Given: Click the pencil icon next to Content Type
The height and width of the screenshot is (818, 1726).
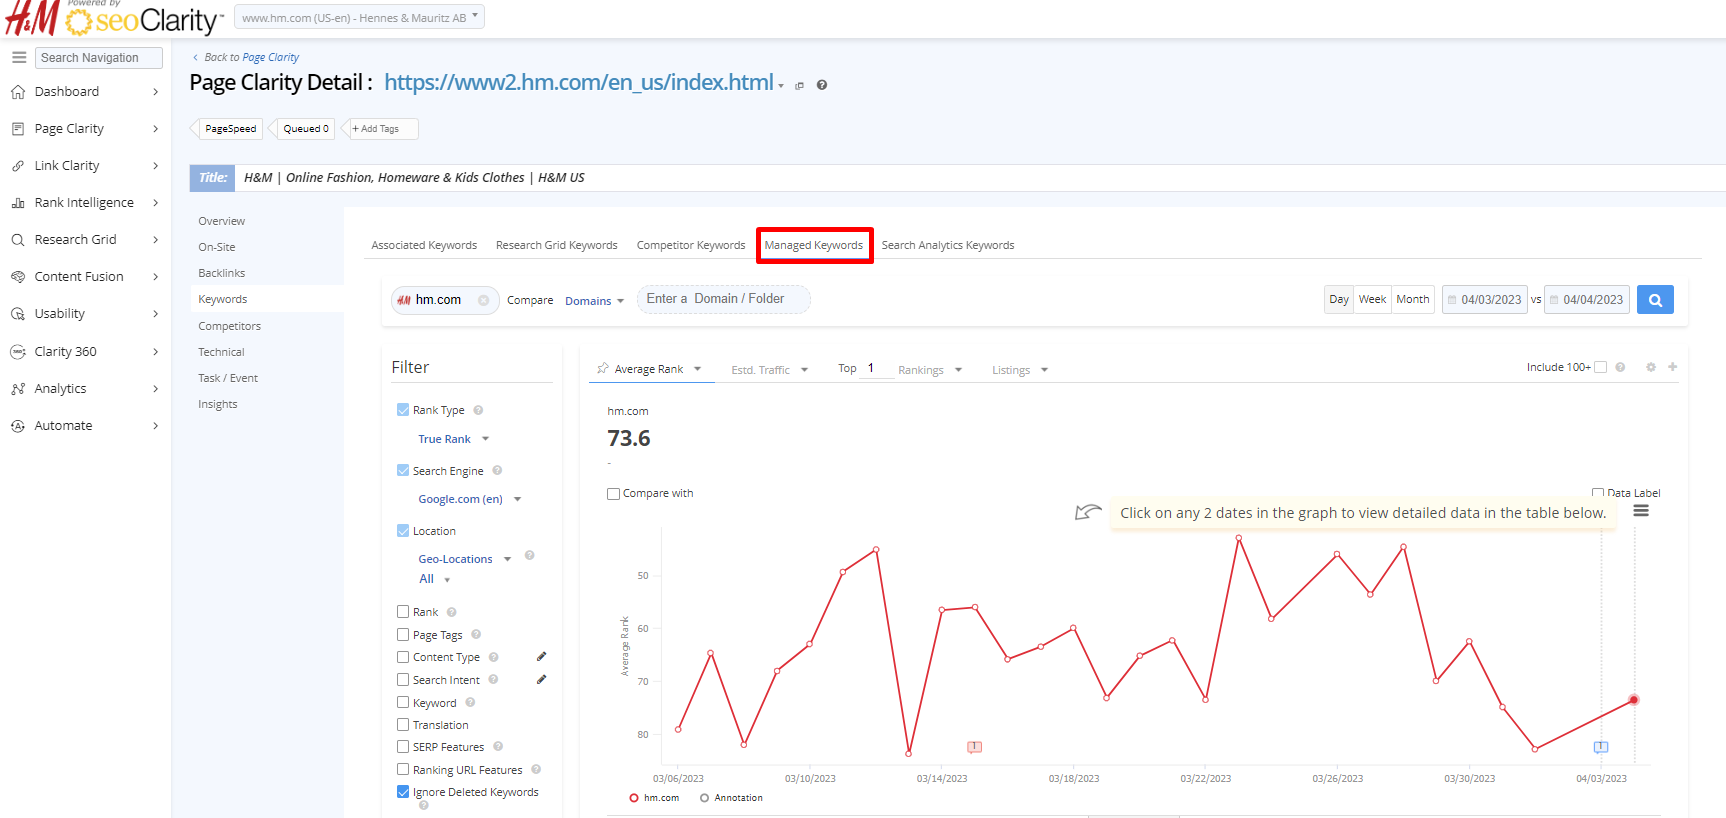Looking at the screenshot, I should coord(542,657).
